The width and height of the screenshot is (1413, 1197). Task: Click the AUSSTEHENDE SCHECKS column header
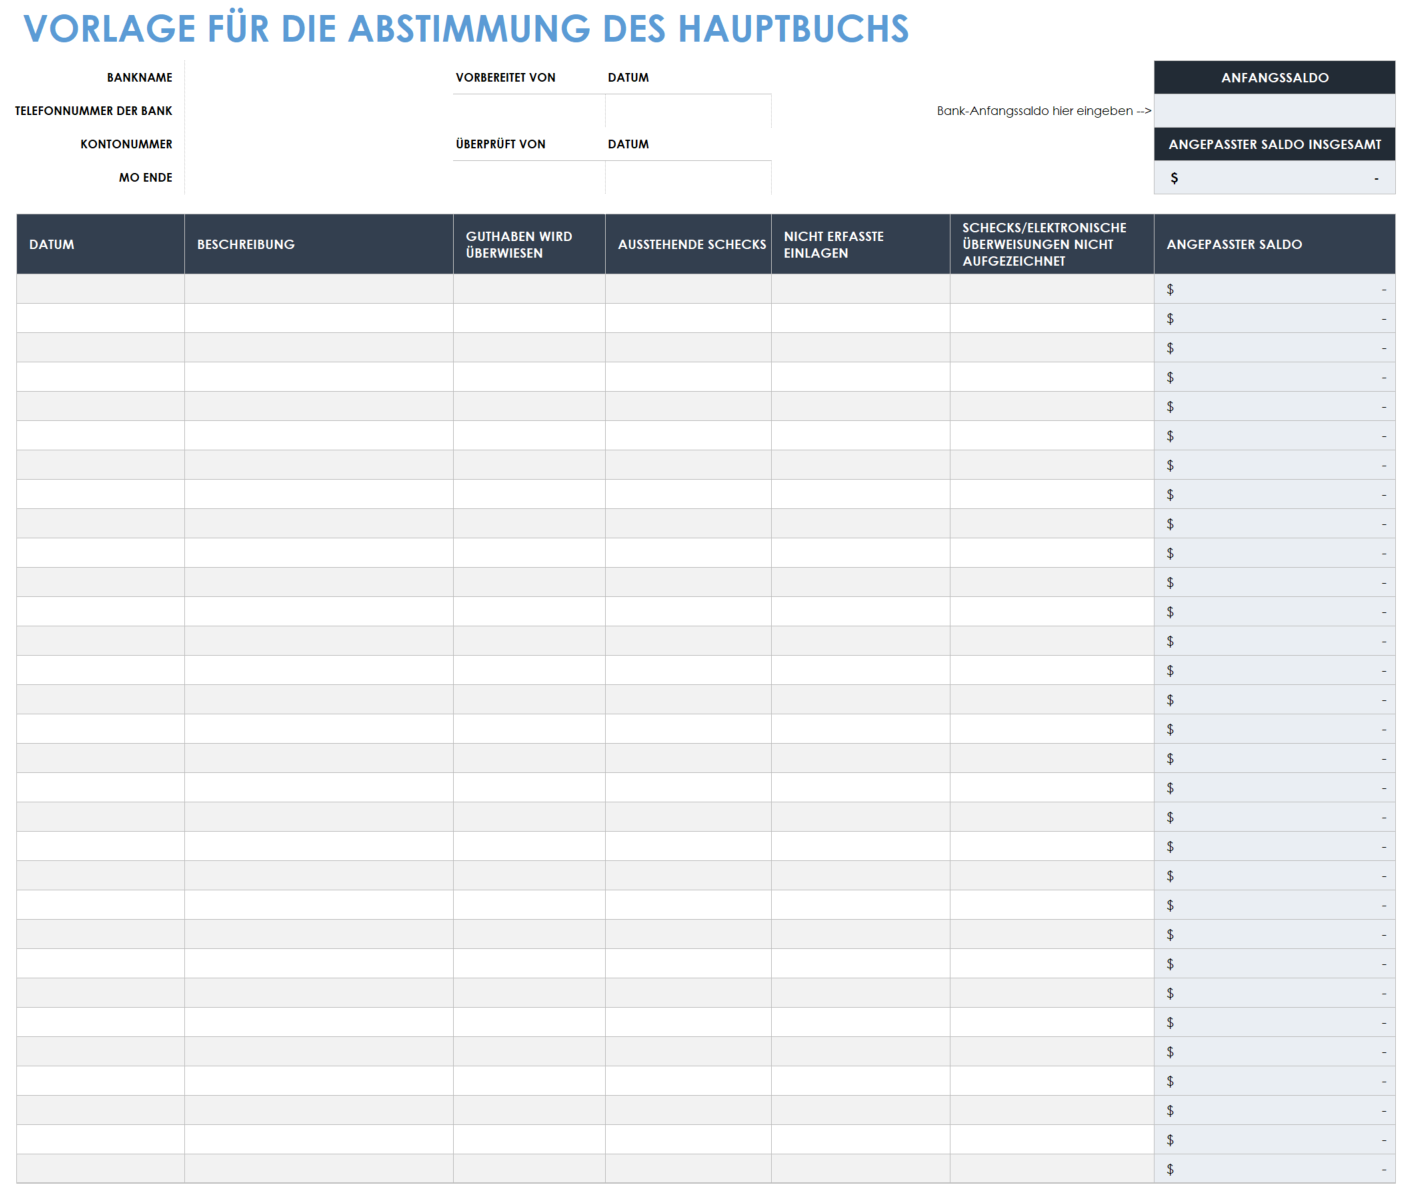point(688,244)
